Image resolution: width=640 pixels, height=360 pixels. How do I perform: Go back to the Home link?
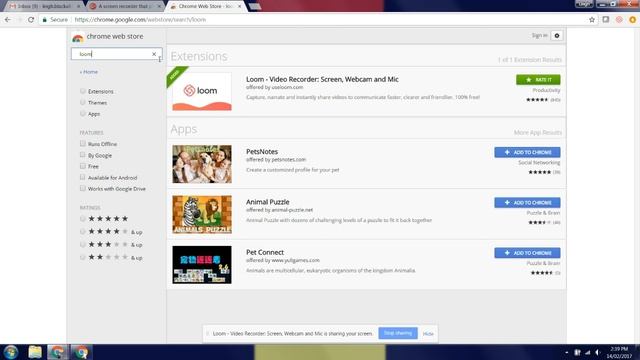89,72
